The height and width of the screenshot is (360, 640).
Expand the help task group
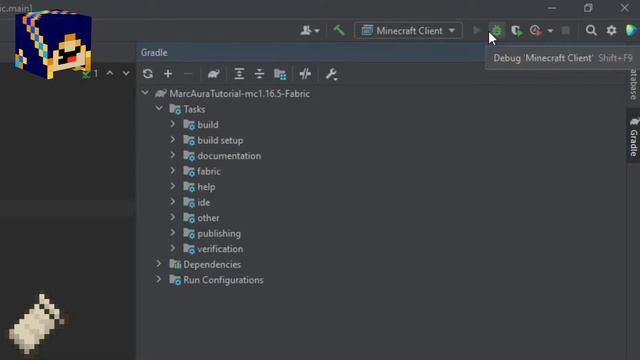[x=173, y=186]
